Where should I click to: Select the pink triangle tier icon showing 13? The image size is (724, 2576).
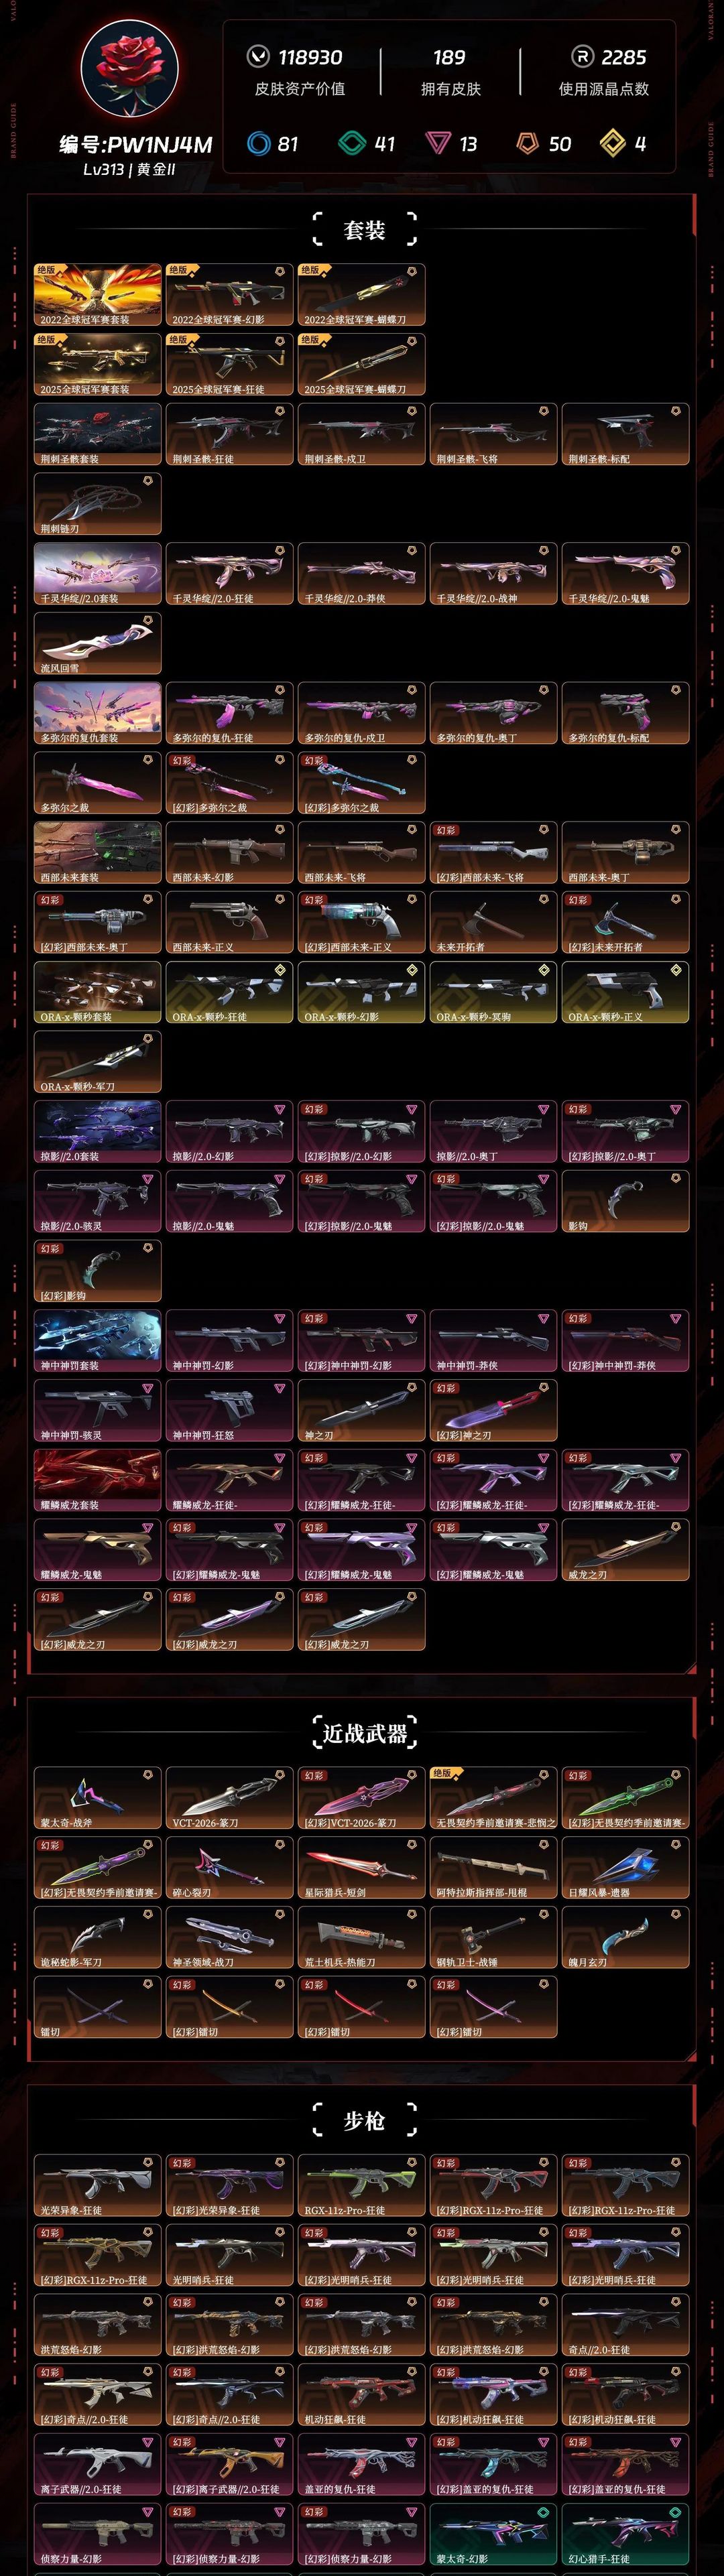(438, 143)
